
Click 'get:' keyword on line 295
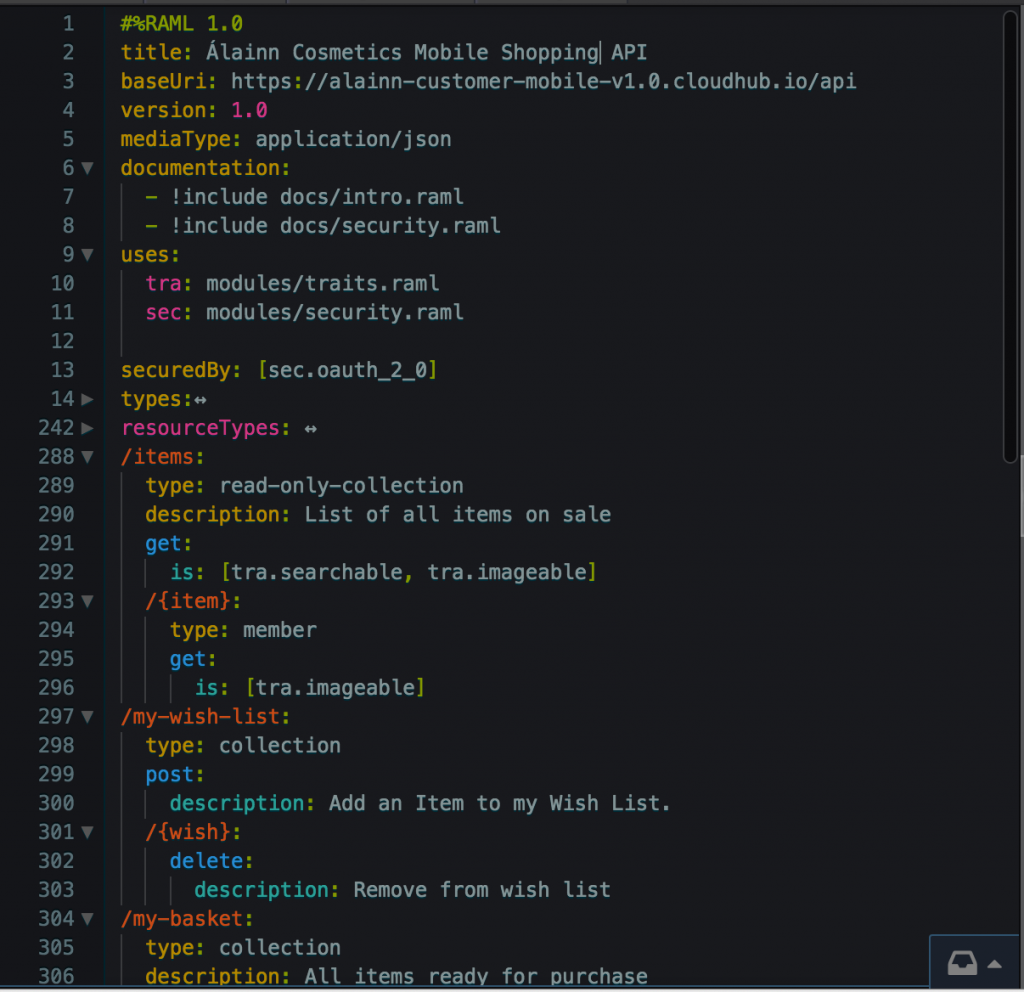[193, 660]
